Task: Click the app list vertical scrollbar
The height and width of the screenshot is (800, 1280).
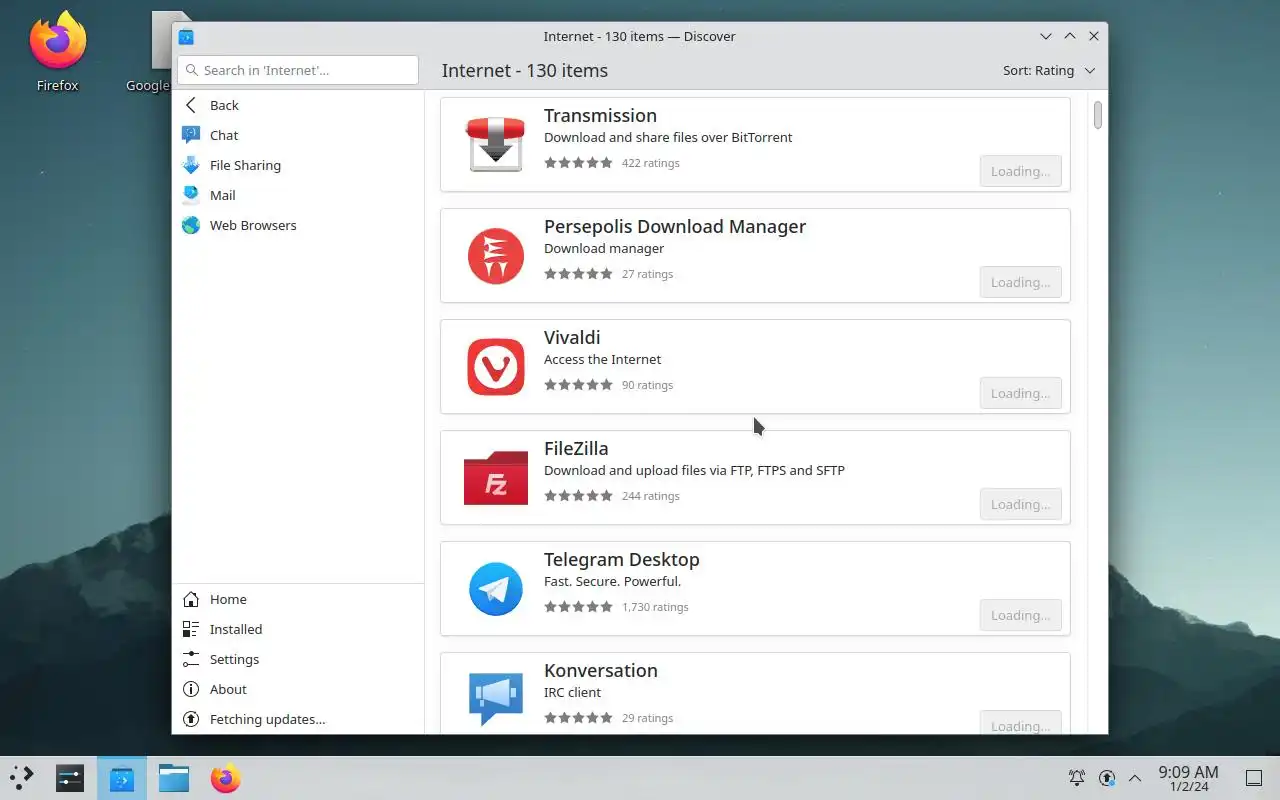Action: (1098, 115)
